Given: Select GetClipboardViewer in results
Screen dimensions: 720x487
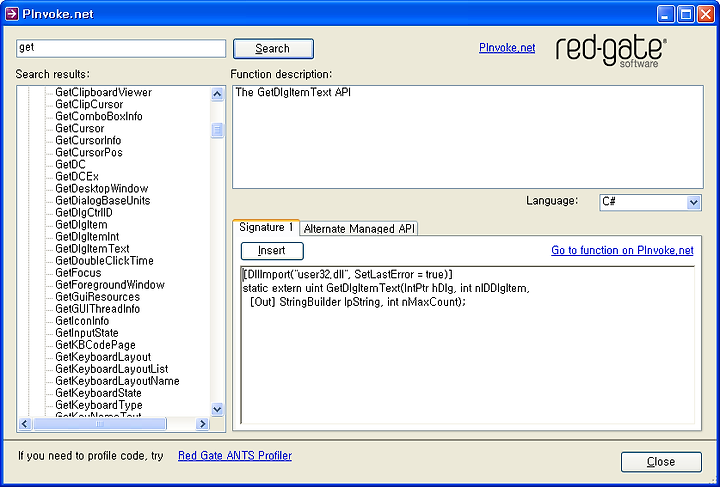Looking at the screenshot, I should click(x=103, y=92).
